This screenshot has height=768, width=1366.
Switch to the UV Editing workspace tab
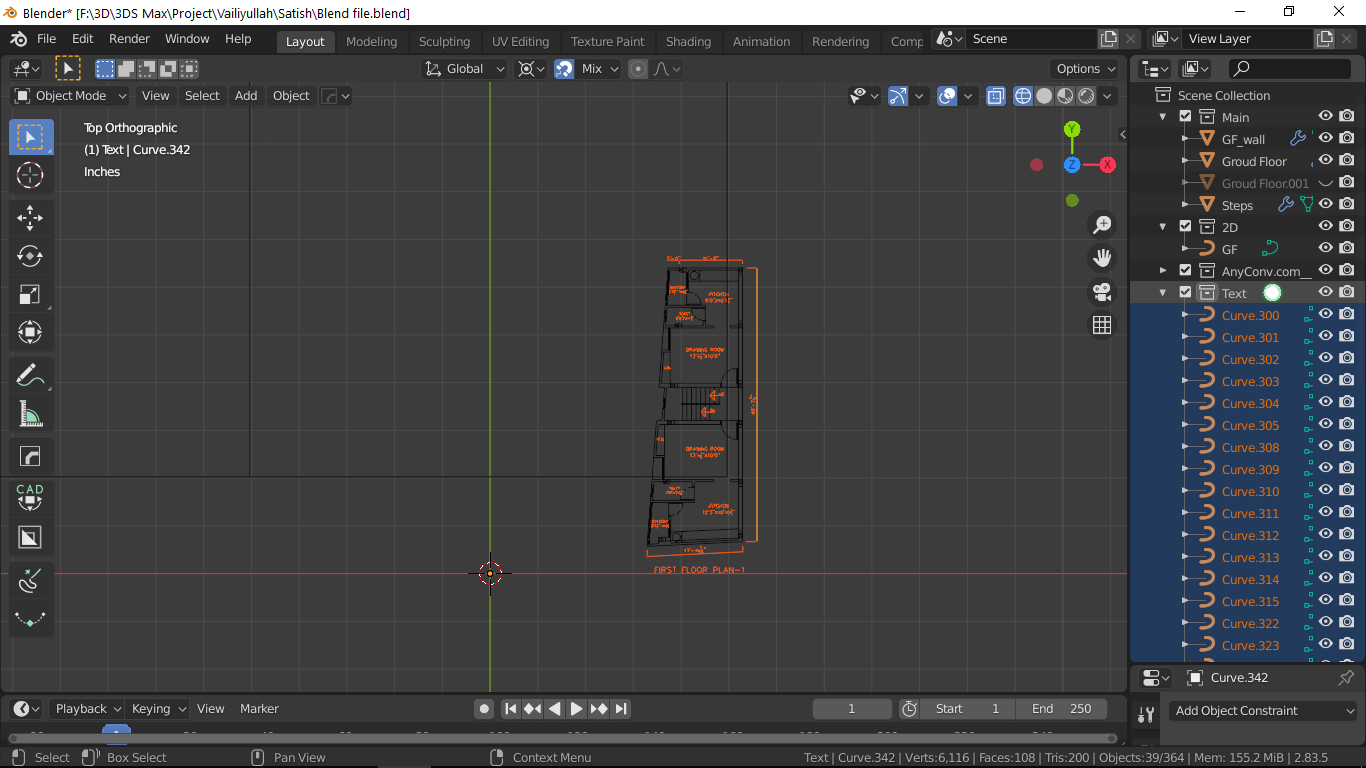click(520, 41)
